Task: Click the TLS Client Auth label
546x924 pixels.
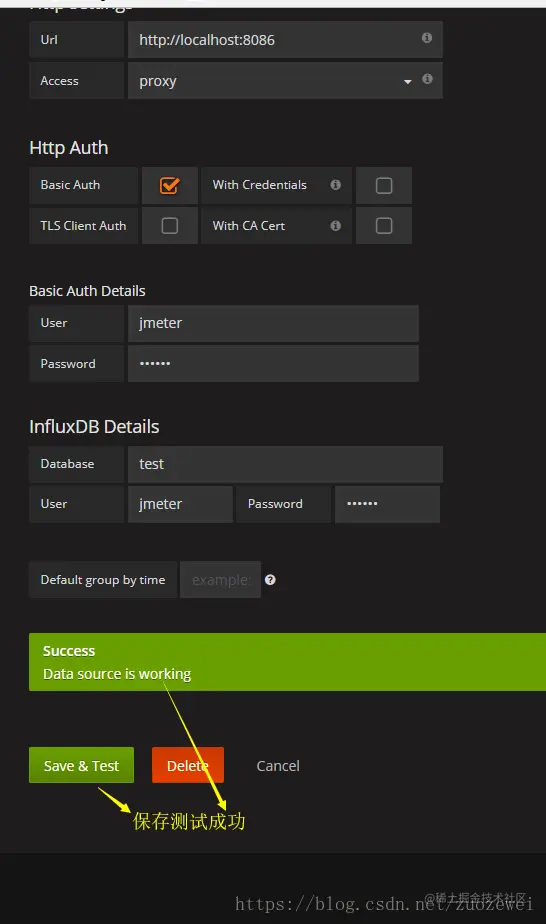Action: tap(83, 226)
